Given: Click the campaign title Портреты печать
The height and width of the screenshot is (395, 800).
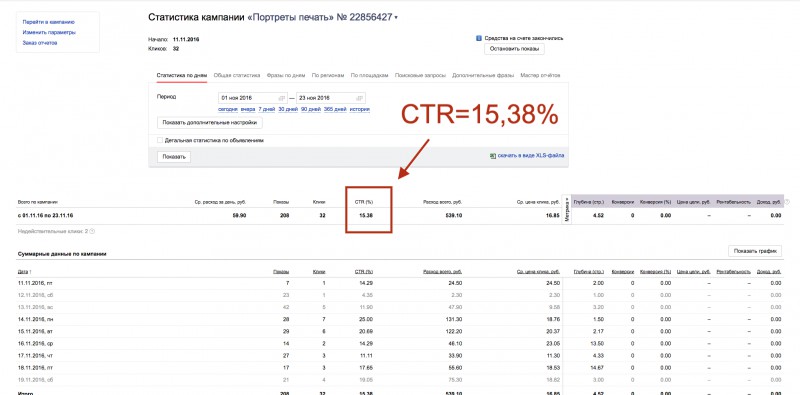Looking at the screenshot, I should pos(290,17).
